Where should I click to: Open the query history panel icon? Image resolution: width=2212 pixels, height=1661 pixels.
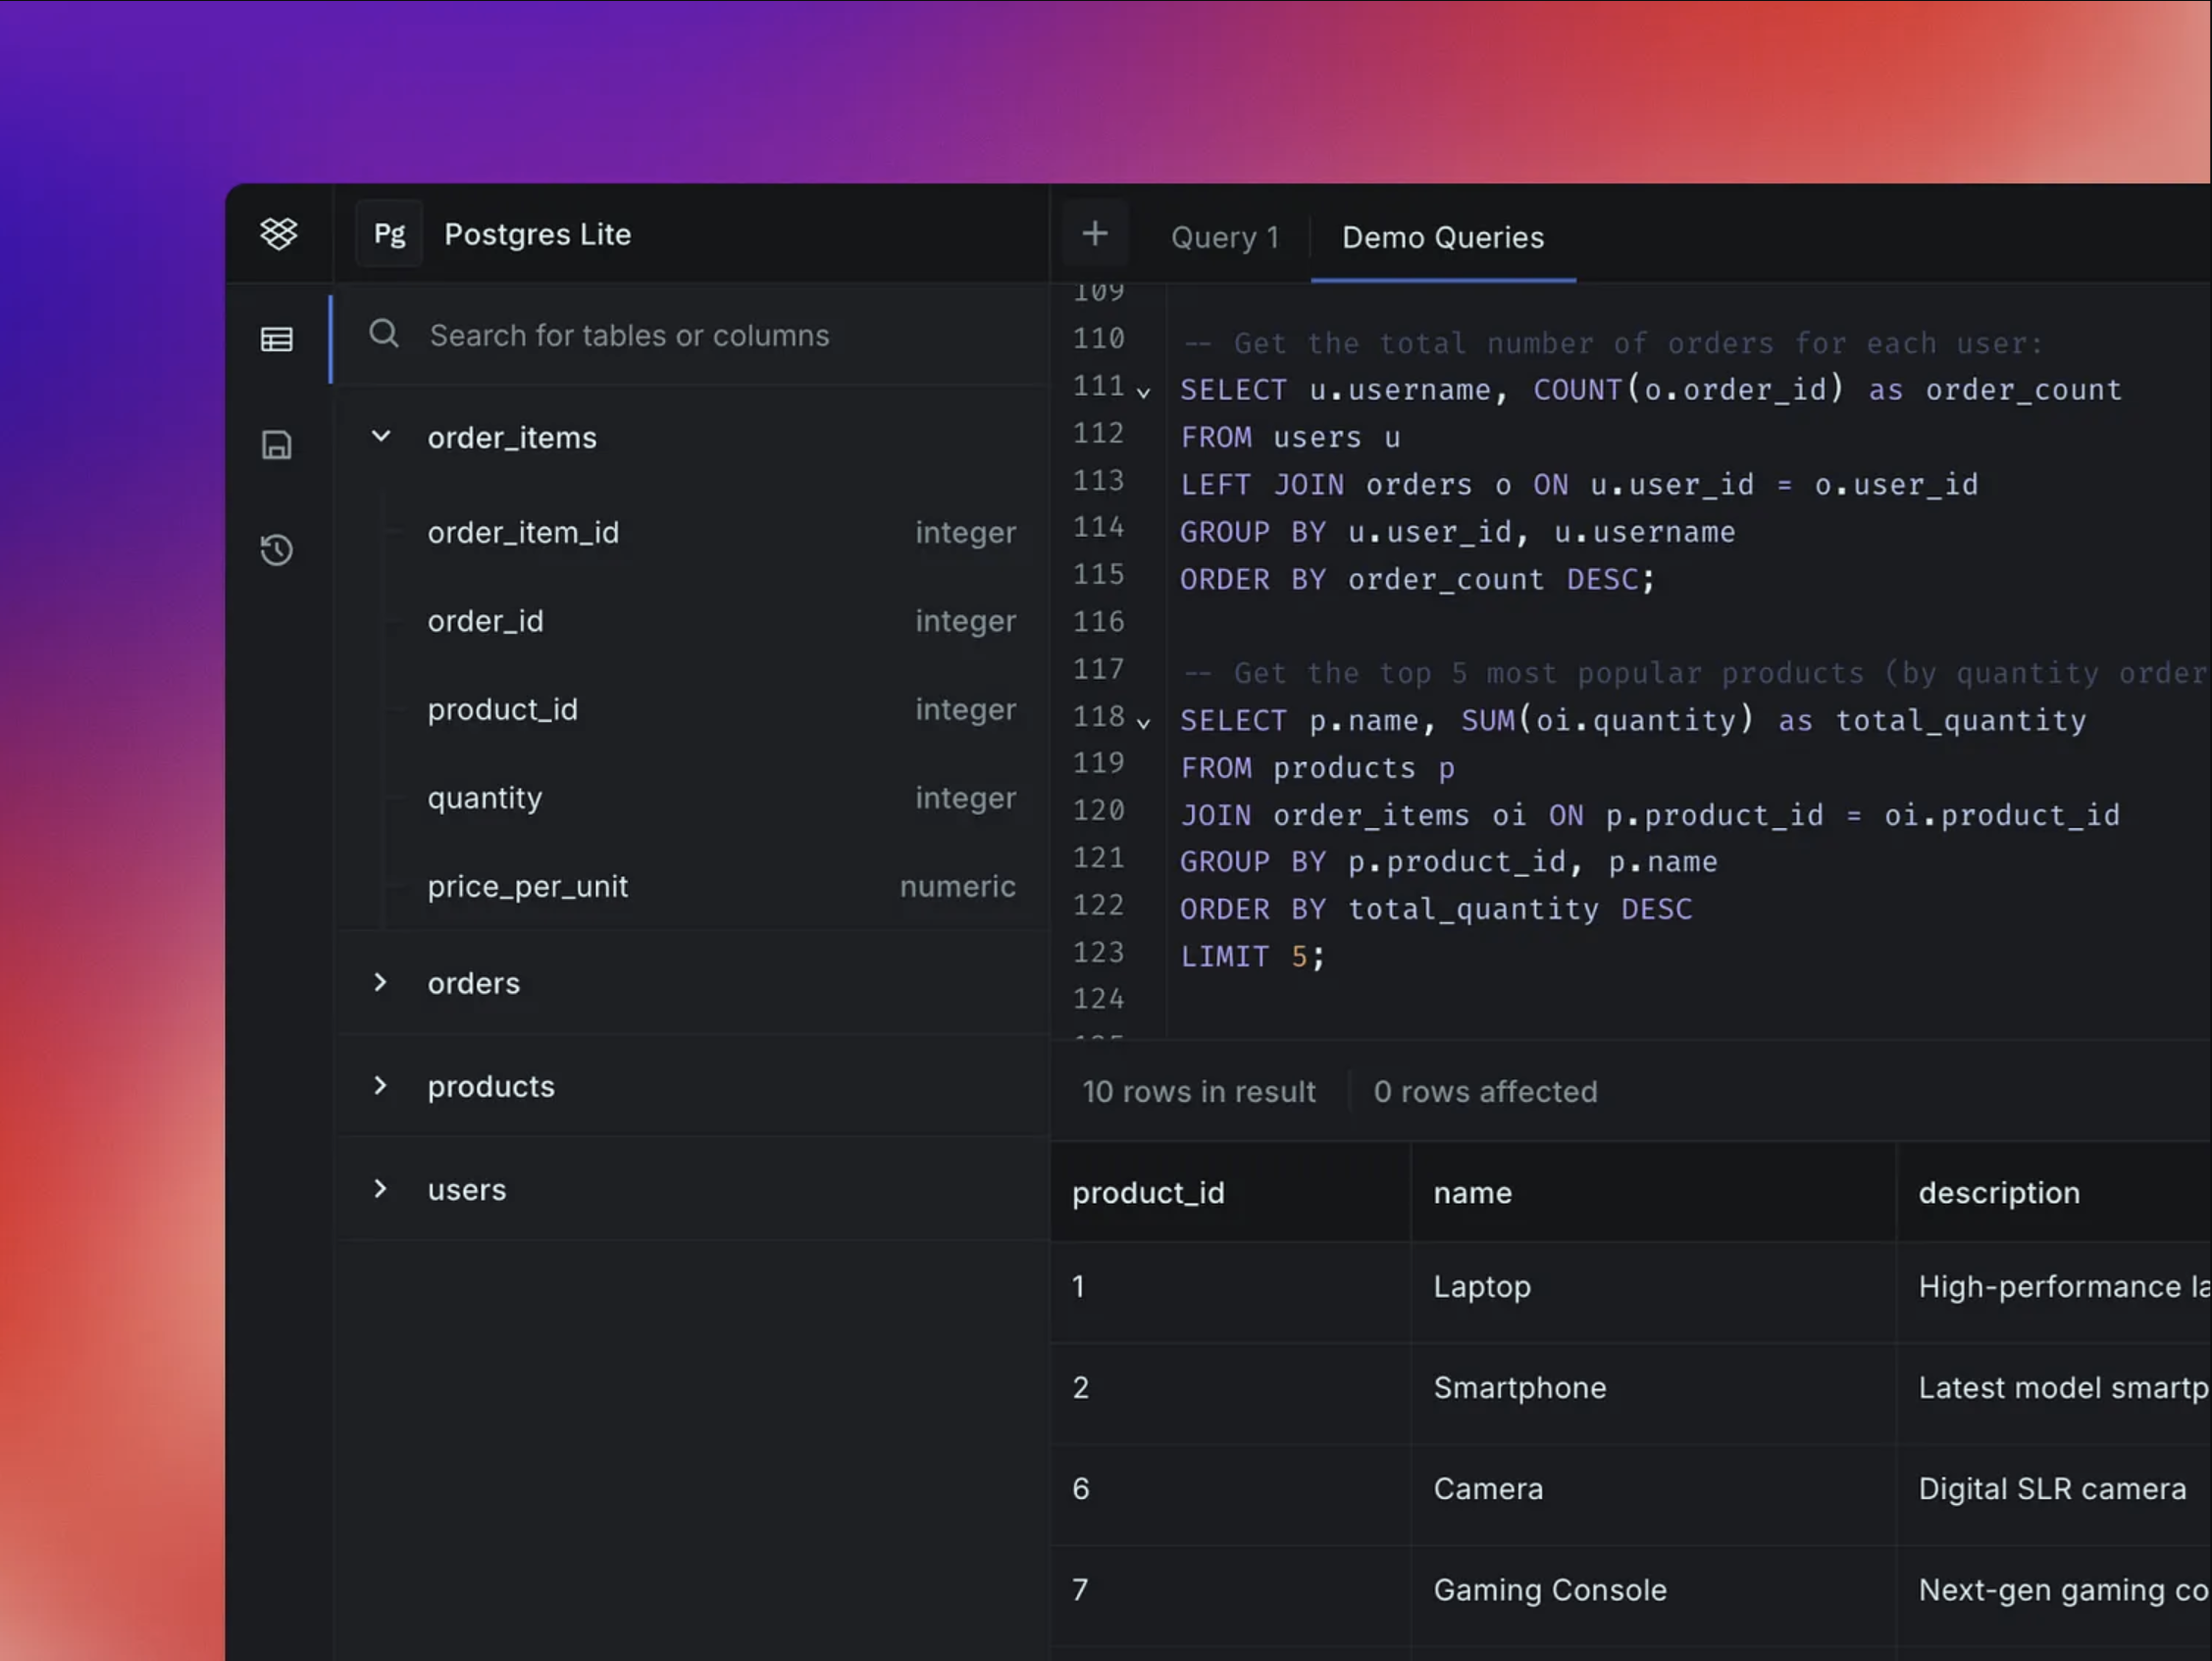pos(277,549)
